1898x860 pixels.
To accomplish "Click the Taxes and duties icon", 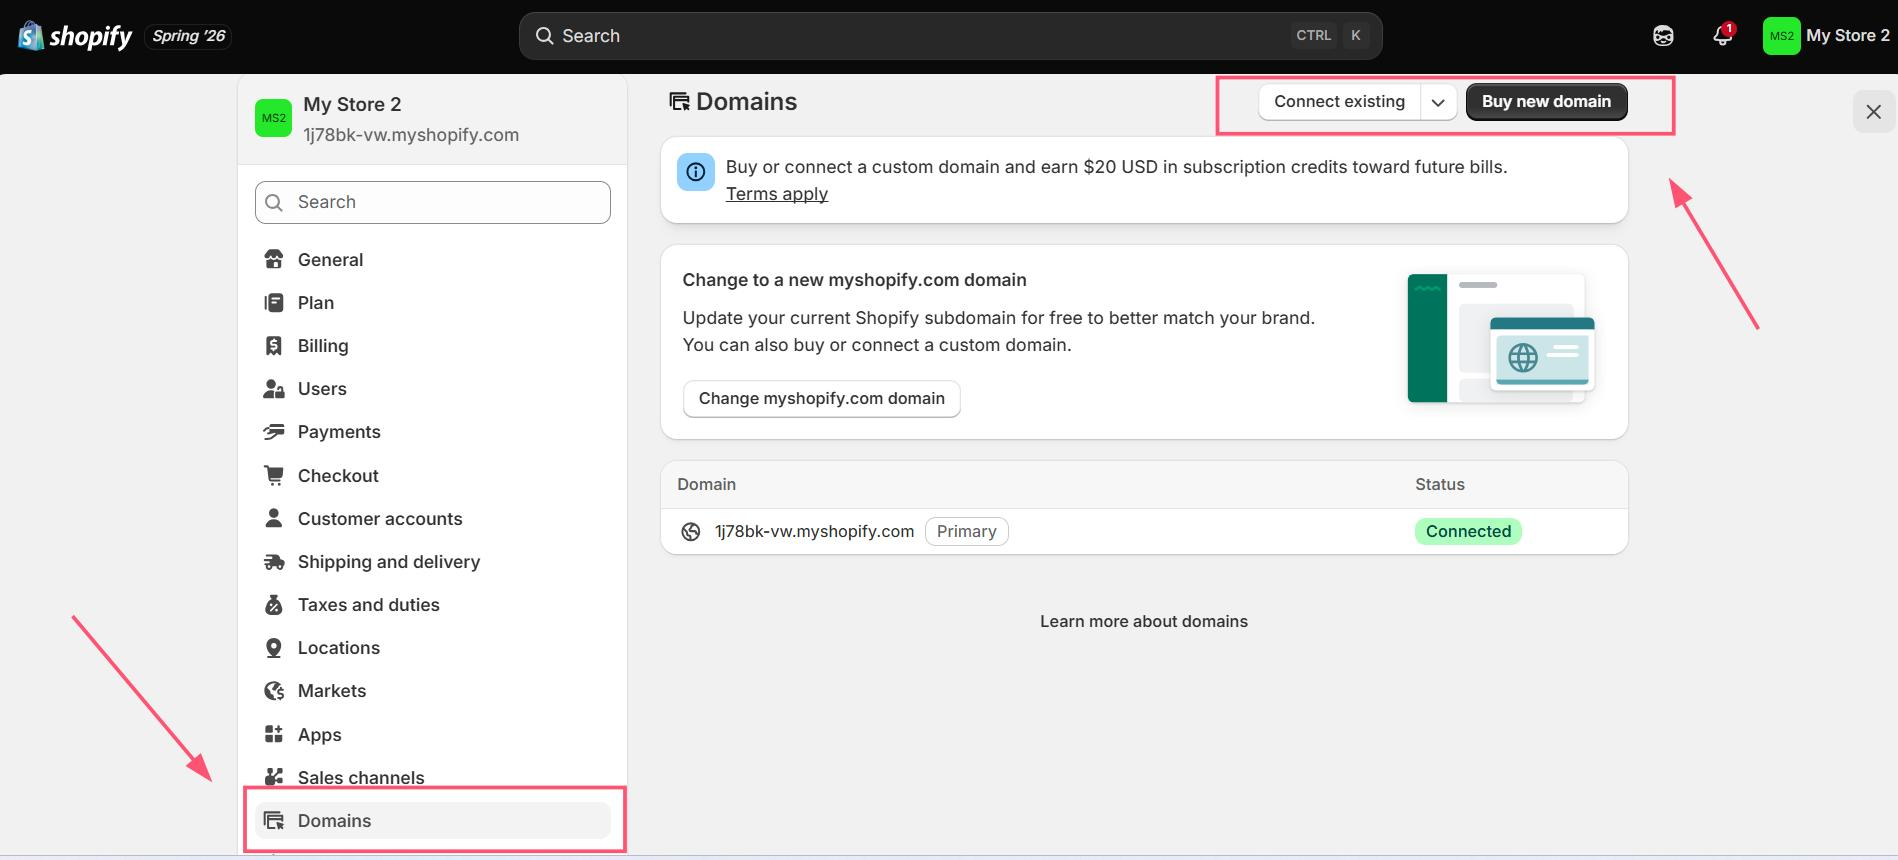I will [274, 605].
